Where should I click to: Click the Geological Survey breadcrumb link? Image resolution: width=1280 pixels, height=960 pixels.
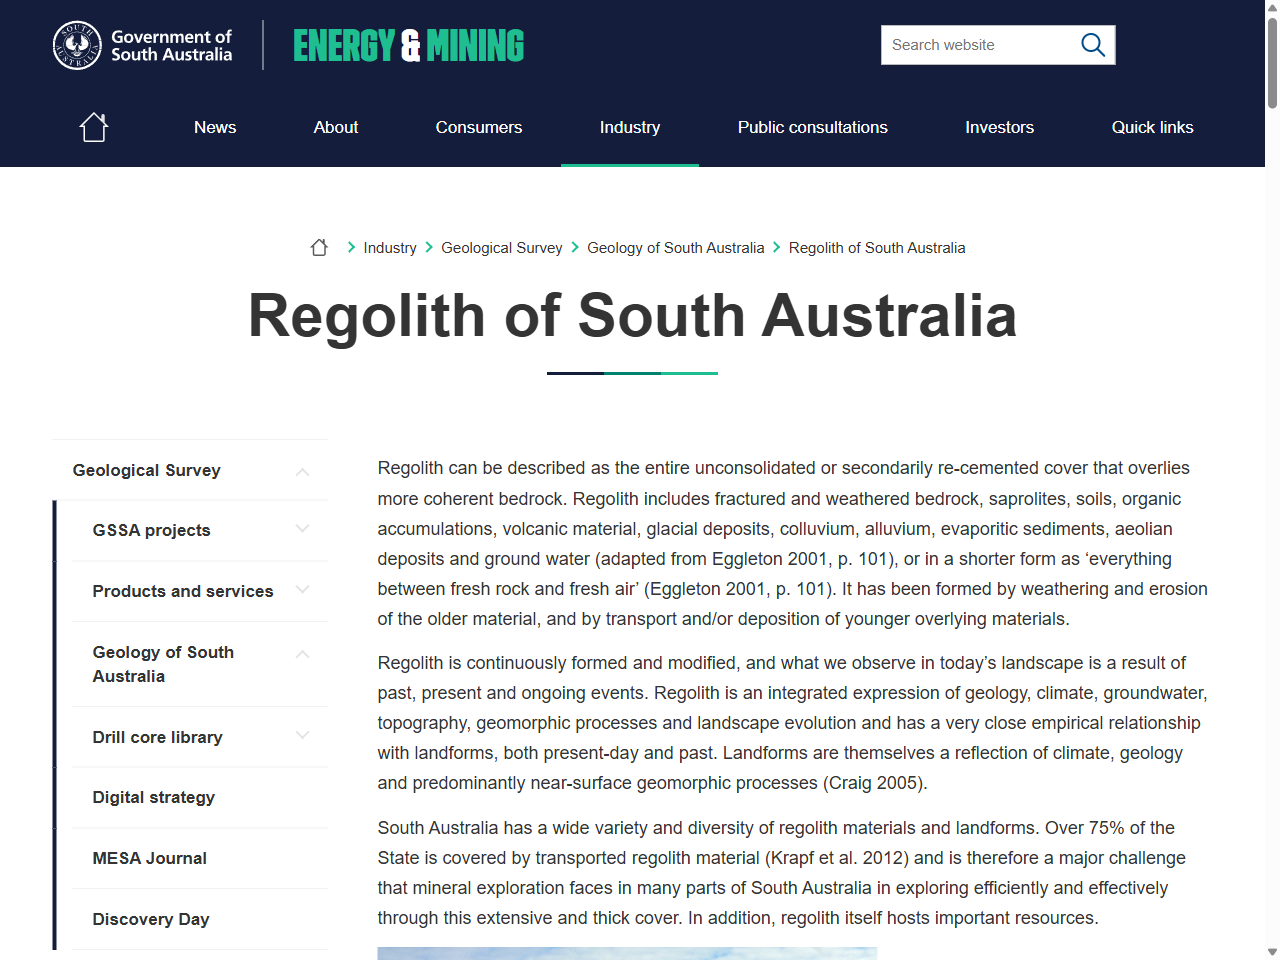point(501,247)
